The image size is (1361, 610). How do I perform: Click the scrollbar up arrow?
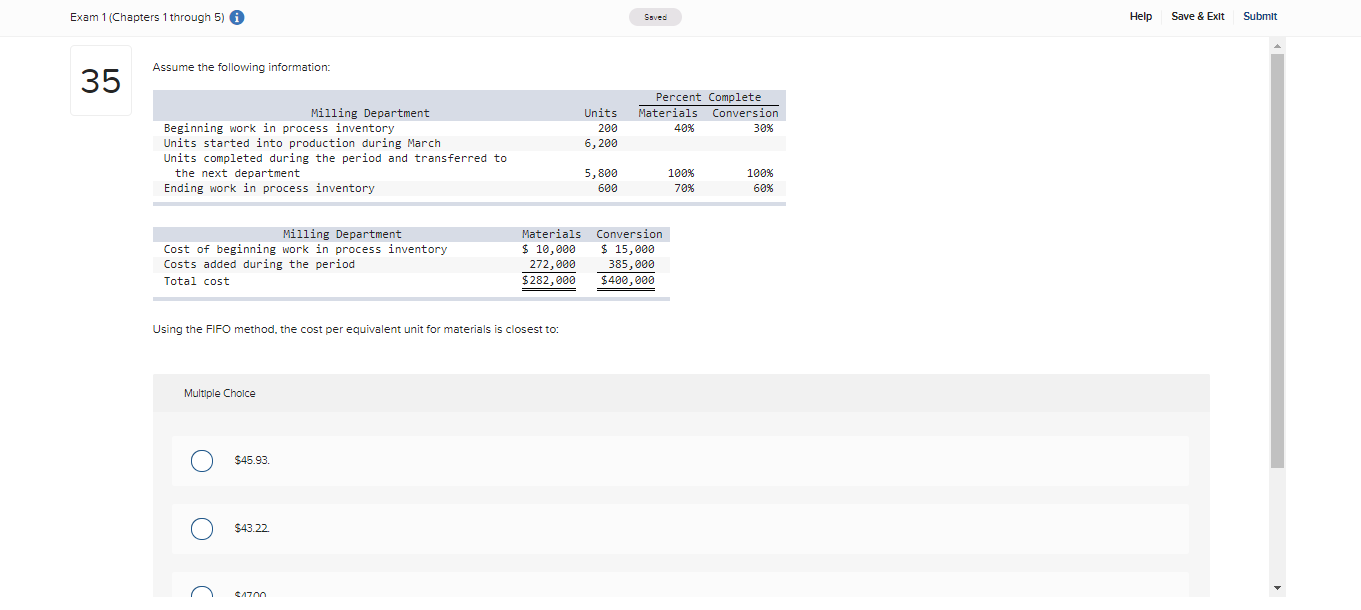(x=1277, y=44)
